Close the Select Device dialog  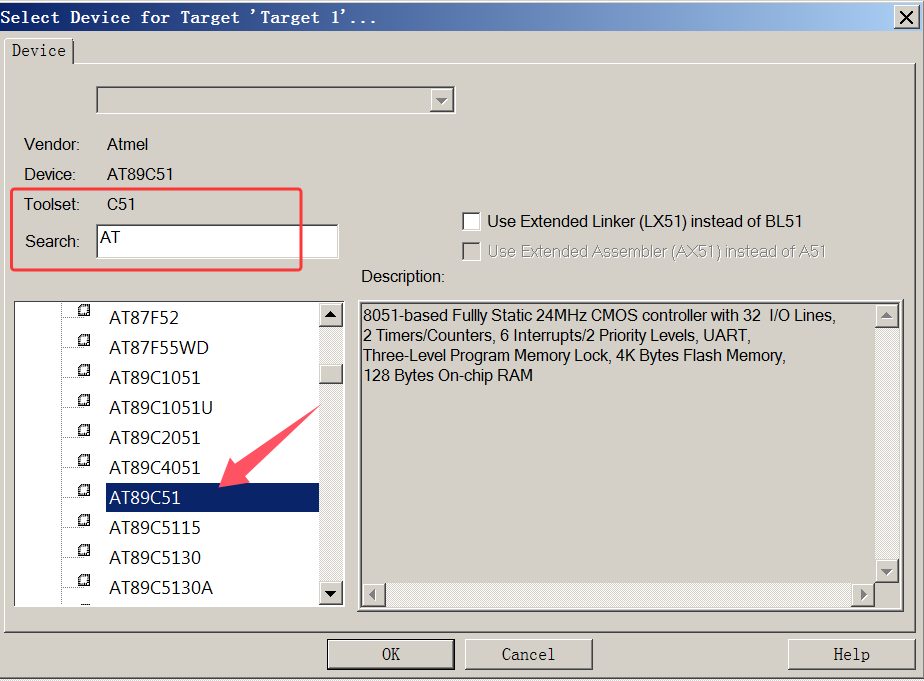click(906, 17)
